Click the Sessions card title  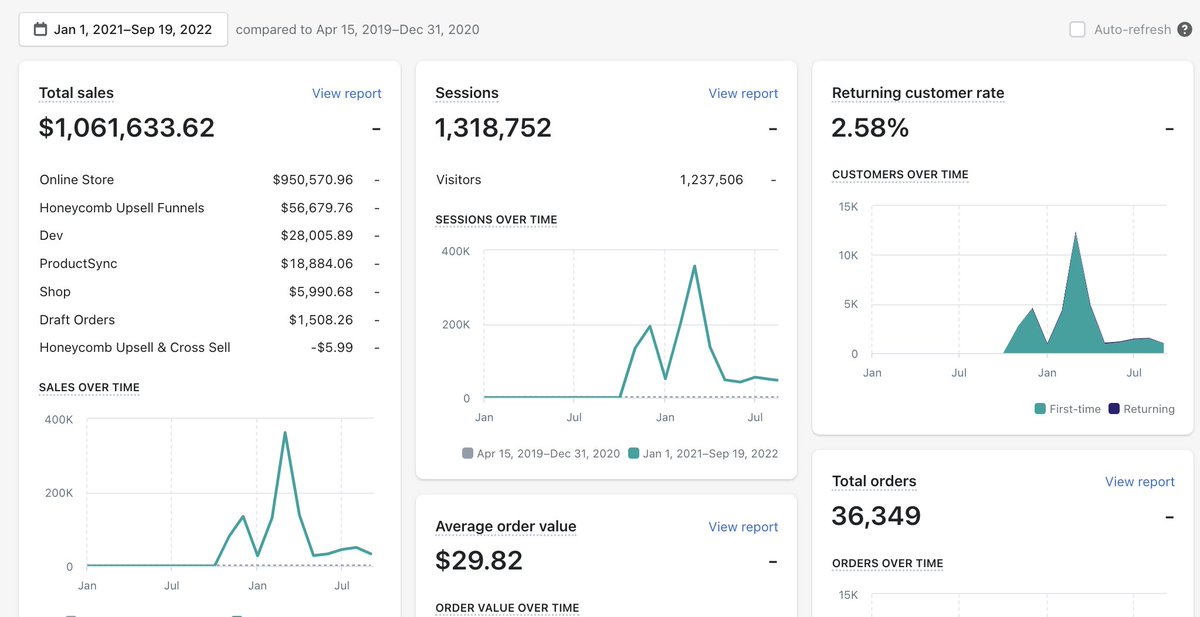[x=467, y=93]
